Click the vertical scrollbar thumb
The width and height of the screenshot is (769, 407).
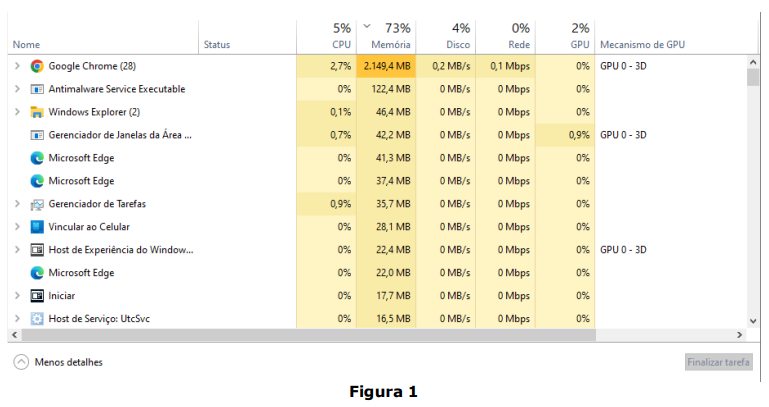click(753, 77)
